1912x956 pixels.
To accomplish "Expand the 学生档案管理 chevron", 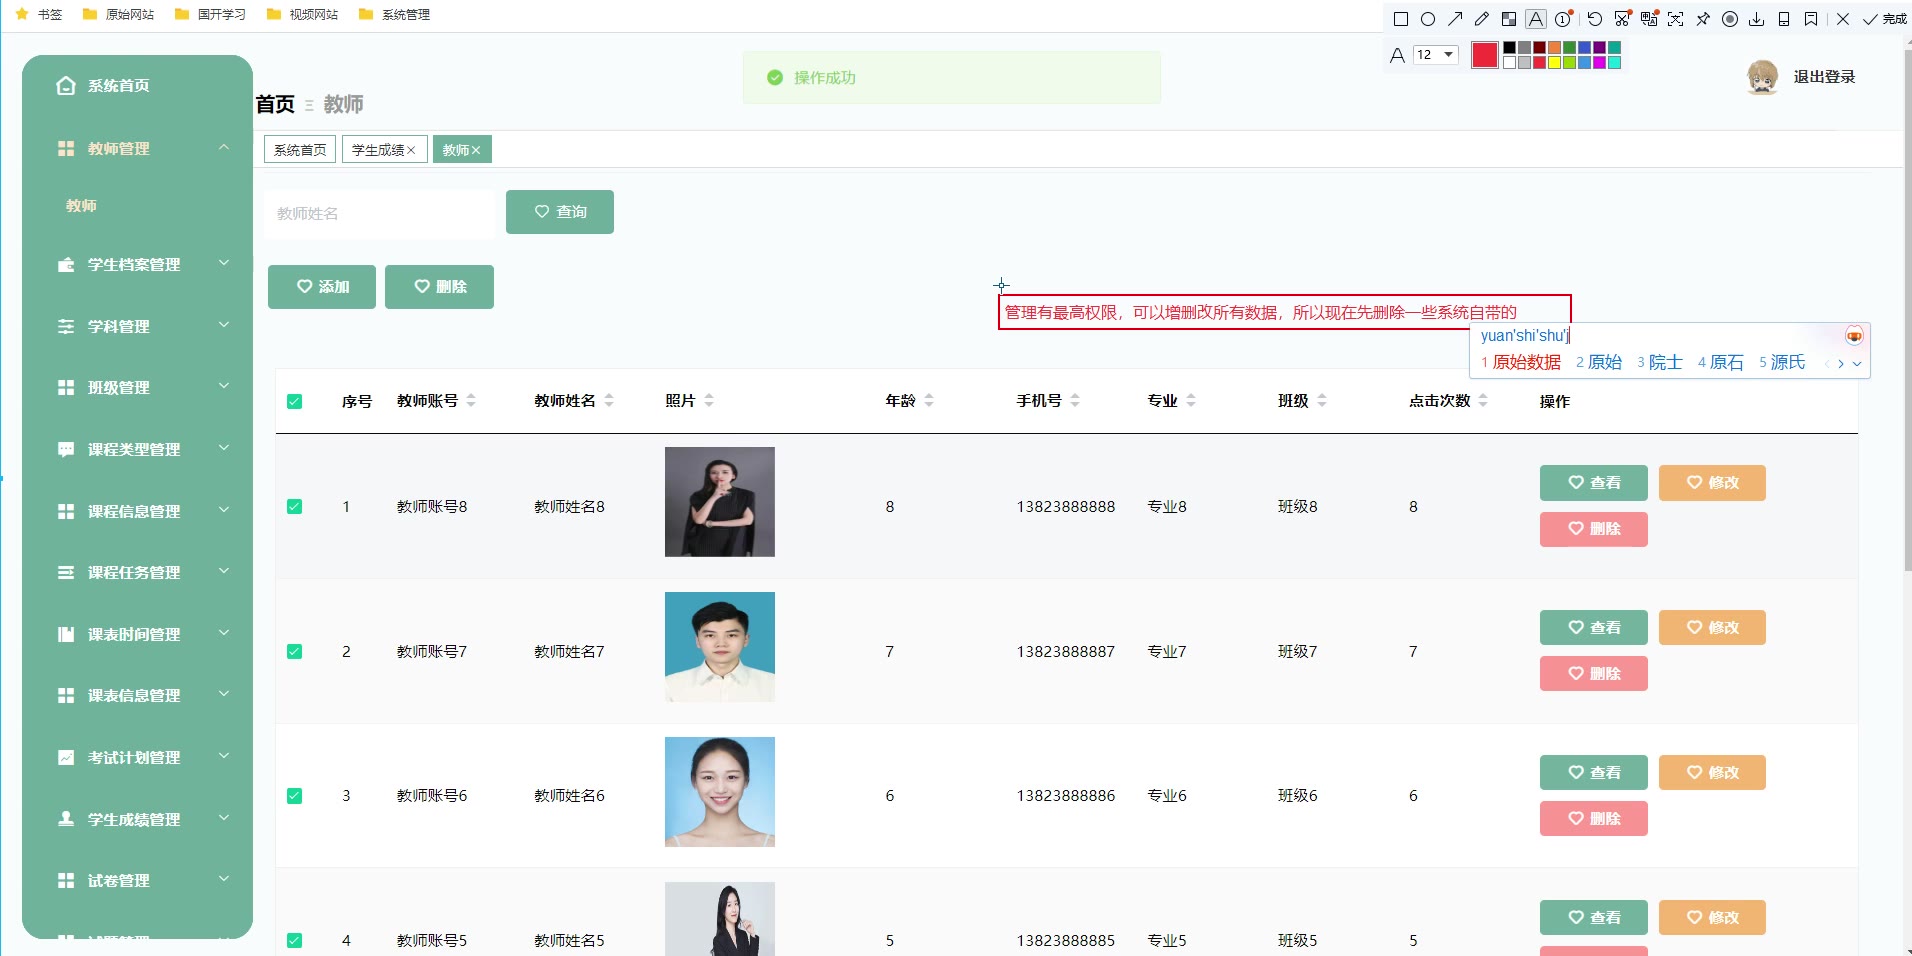I will (x=224, y=263).
